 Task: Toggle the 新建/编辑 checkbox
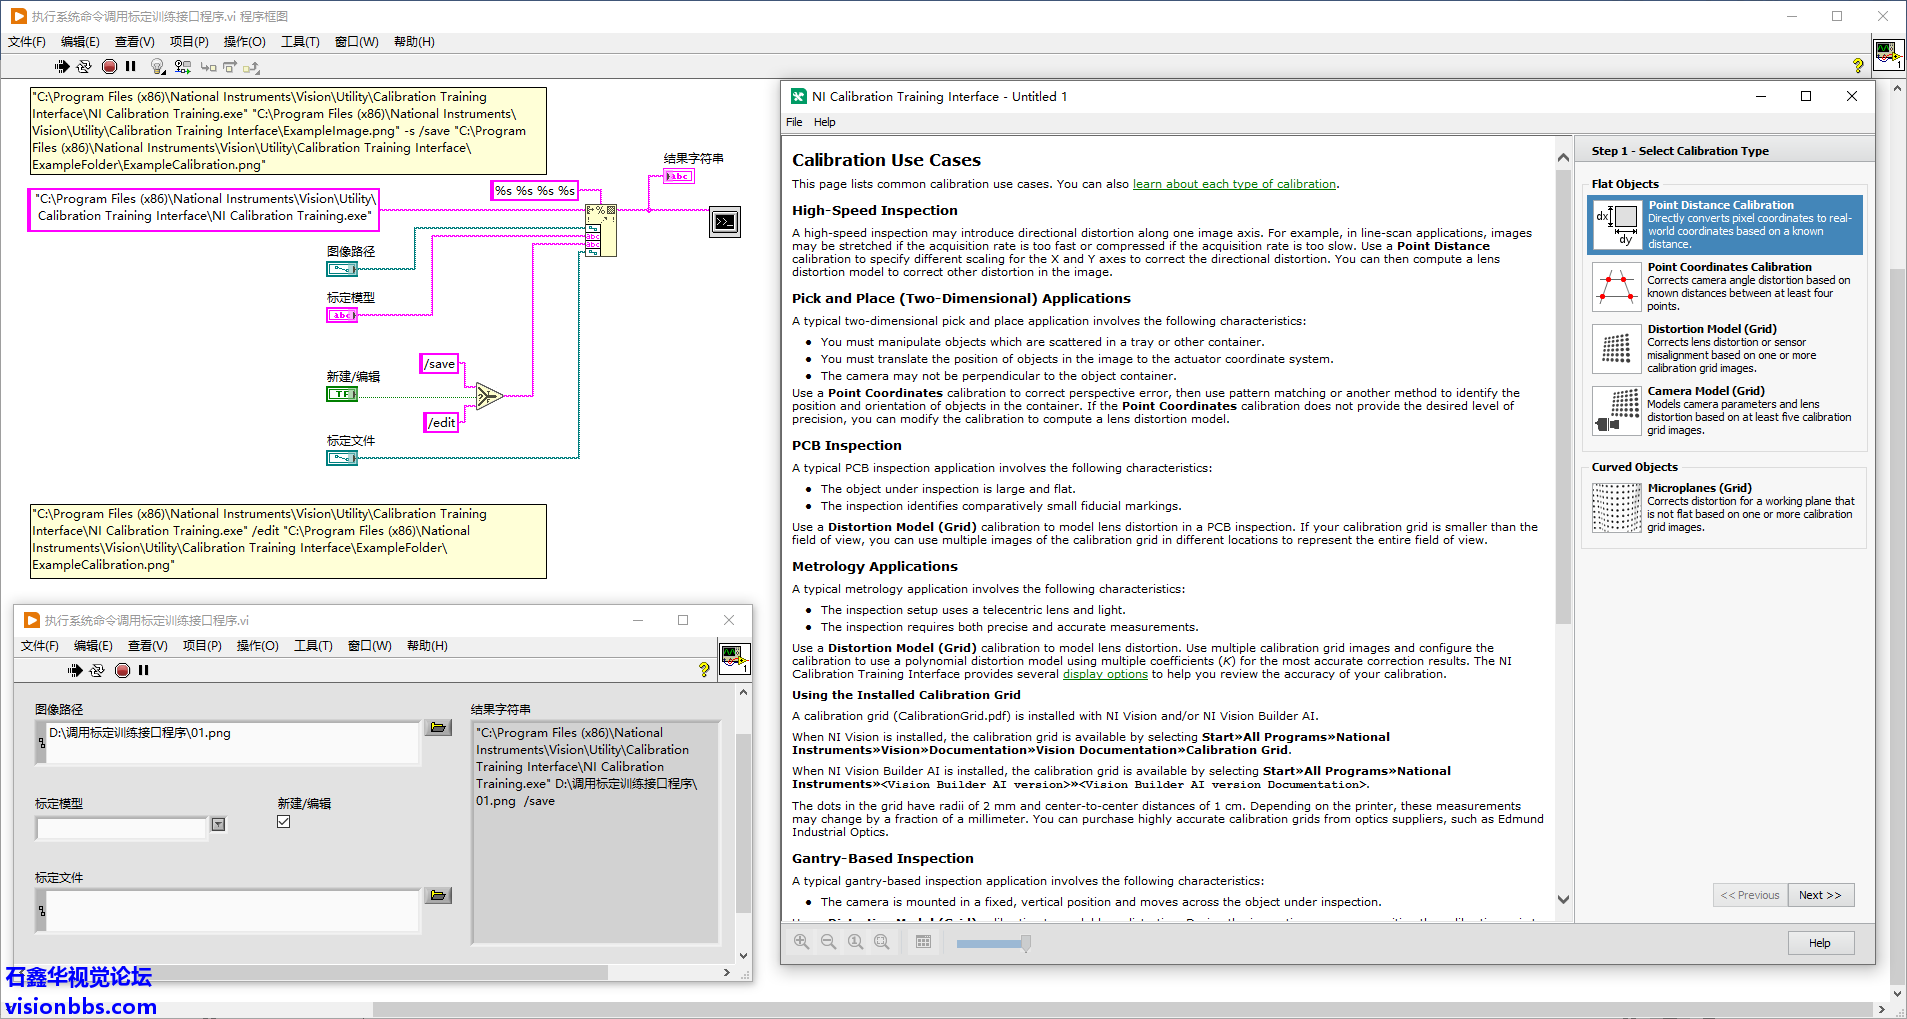[284, 821]
